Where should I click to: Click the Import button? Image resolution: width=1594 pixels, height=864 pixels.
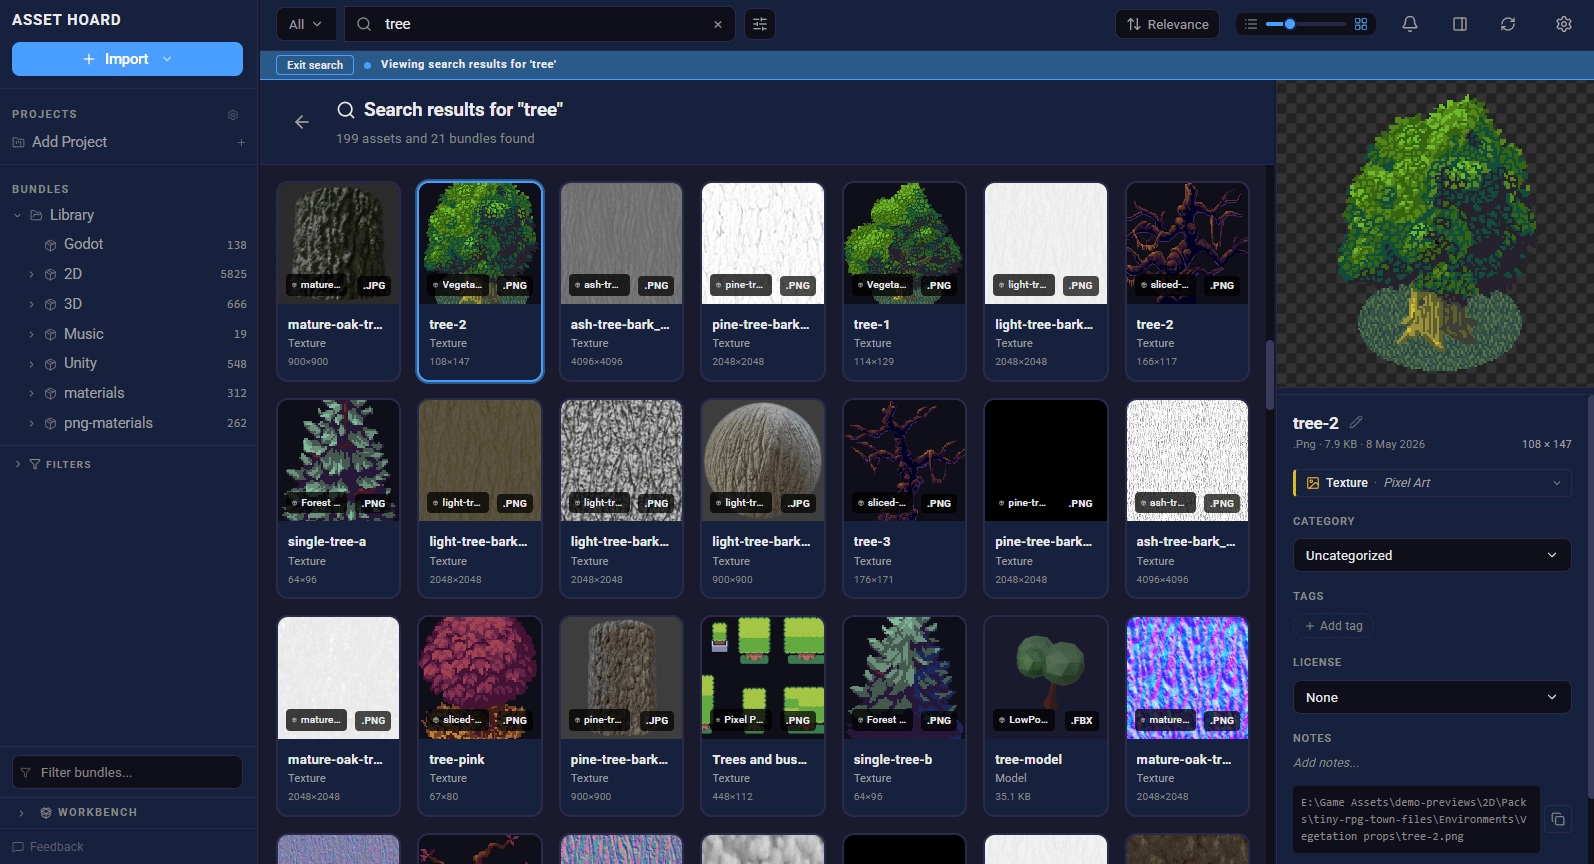pos(127,59)
